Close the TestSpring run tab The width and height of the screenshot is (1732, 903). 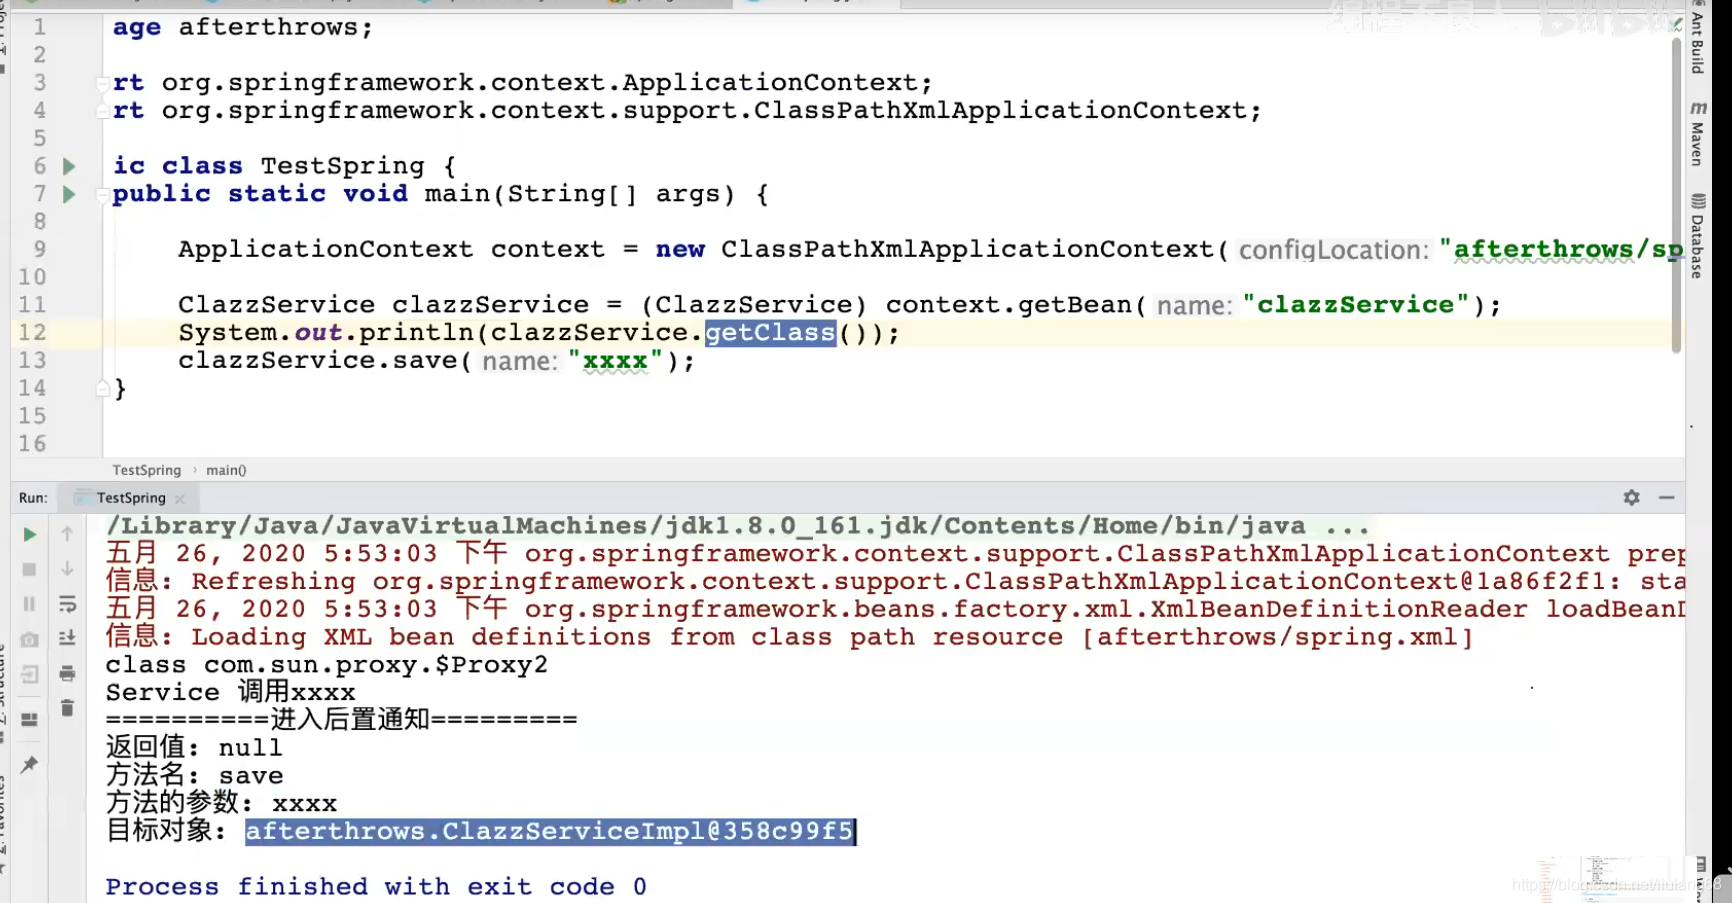click(x=180, y=498)
